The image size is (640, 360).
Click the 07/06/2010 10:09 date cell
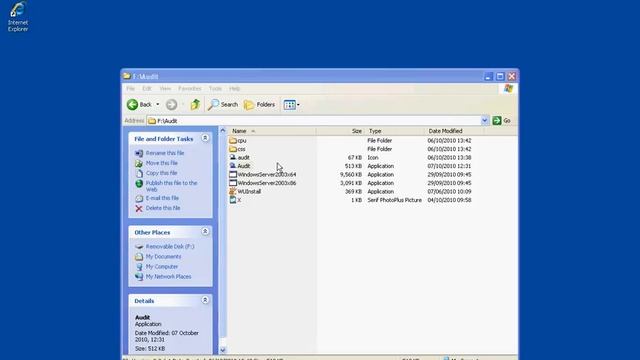(x=449, y=191)
